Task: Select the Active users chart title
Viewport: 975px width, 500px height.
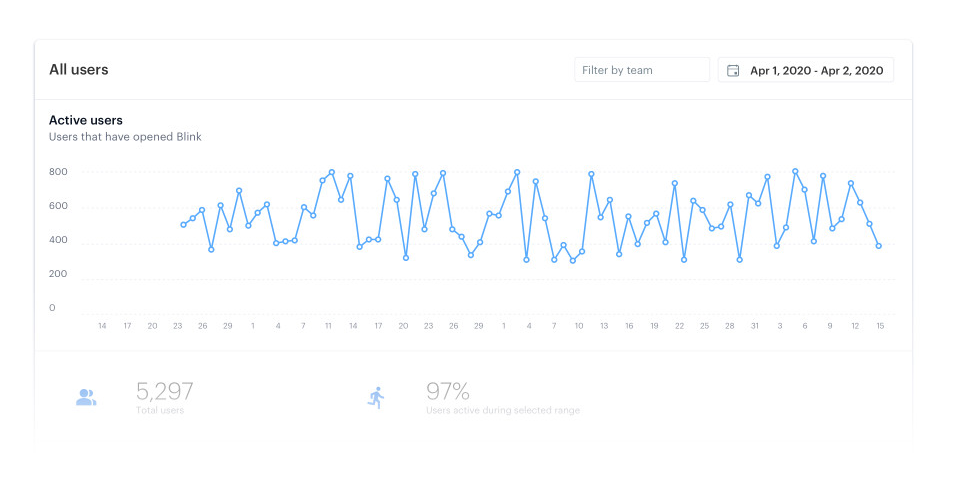Action: (86, 120)
